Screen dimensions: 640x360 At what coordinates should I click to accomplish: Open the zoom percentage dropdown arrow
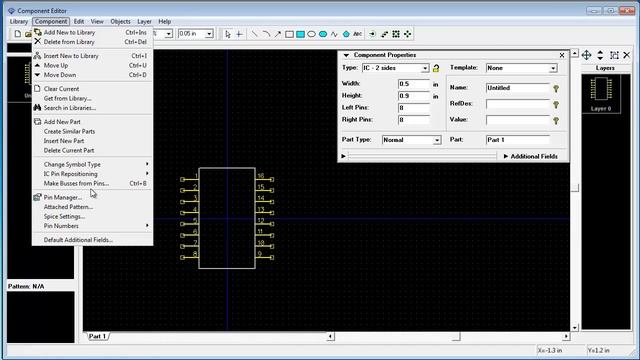[169, 34]
